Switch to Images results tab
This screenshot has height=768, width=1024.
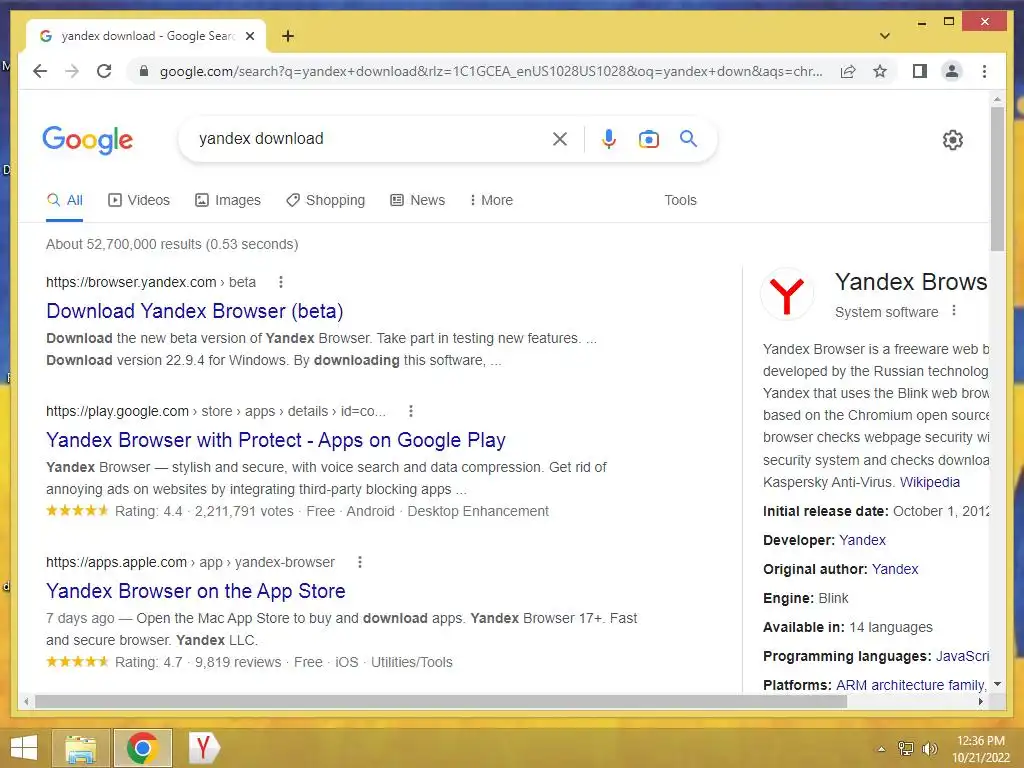228,200
